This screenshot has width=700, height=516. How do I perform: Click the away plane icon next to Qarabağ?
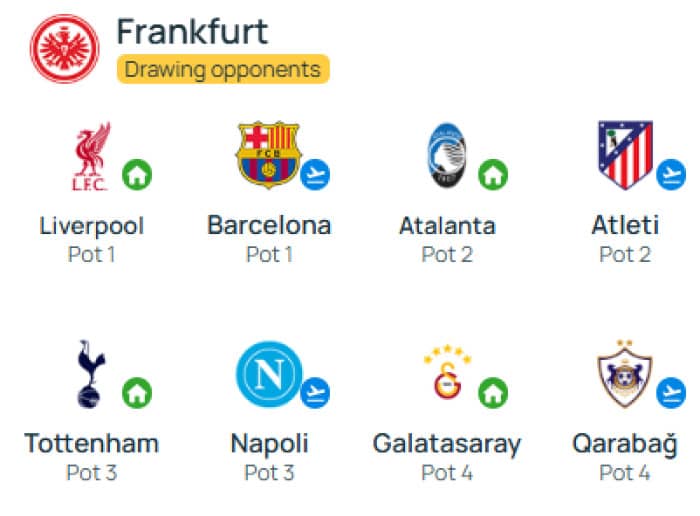pyautogui.click(x=671, y=393)
